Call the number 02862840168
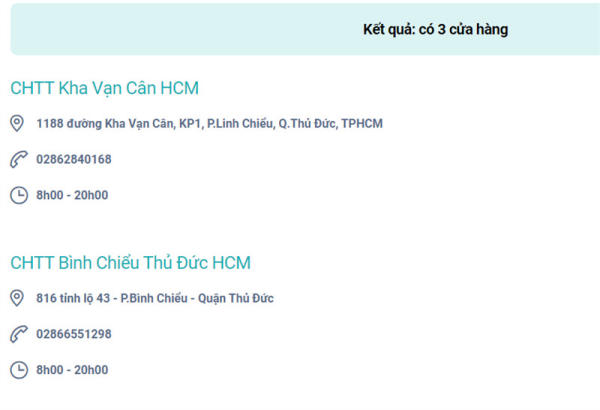600x410 pixels. (74, 159)
